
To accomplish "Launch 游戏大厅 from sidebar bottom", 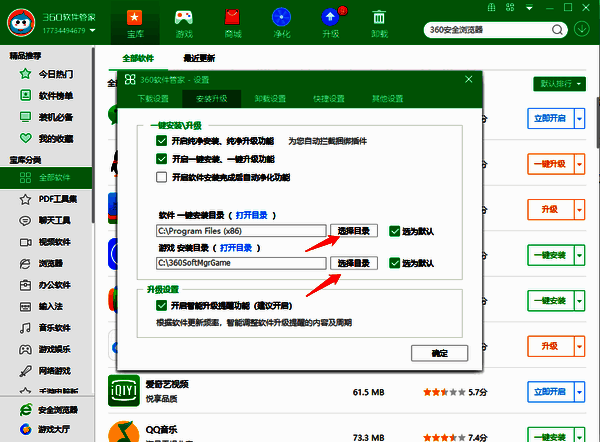I will (44, 429).
